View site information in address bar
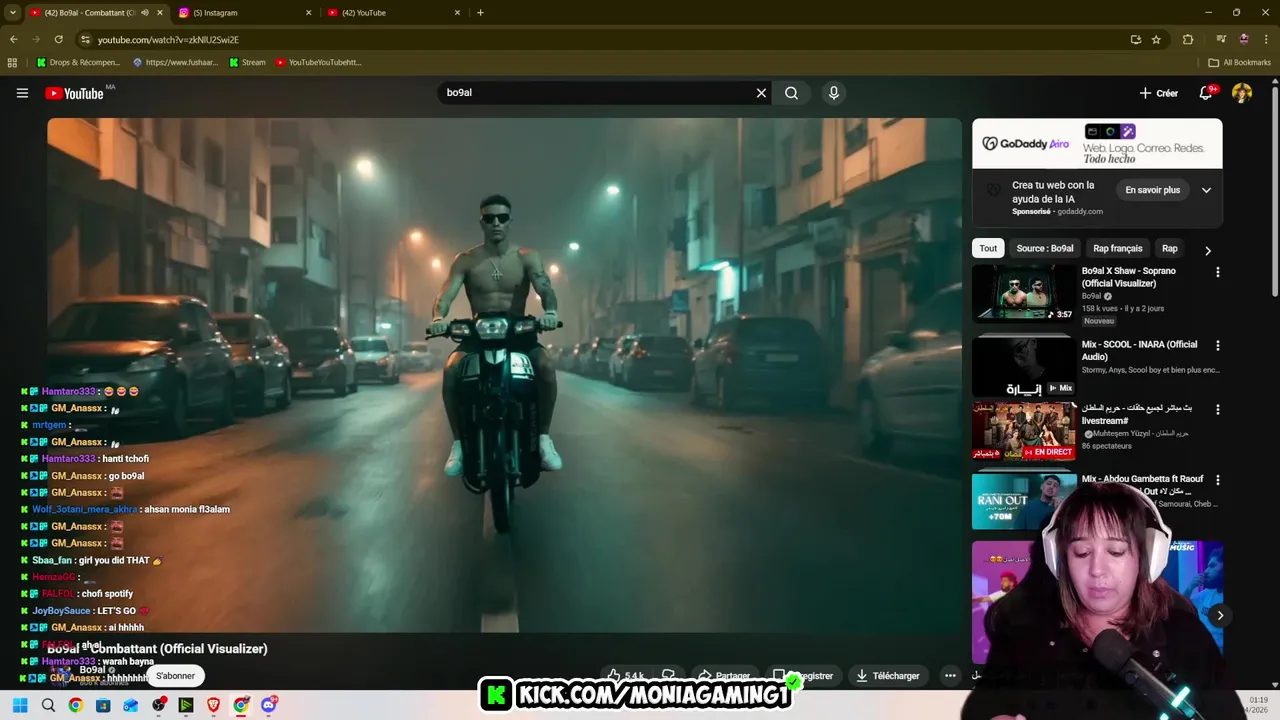Image resolution: width=1280 pixels, height=720 pixels. 85,39
